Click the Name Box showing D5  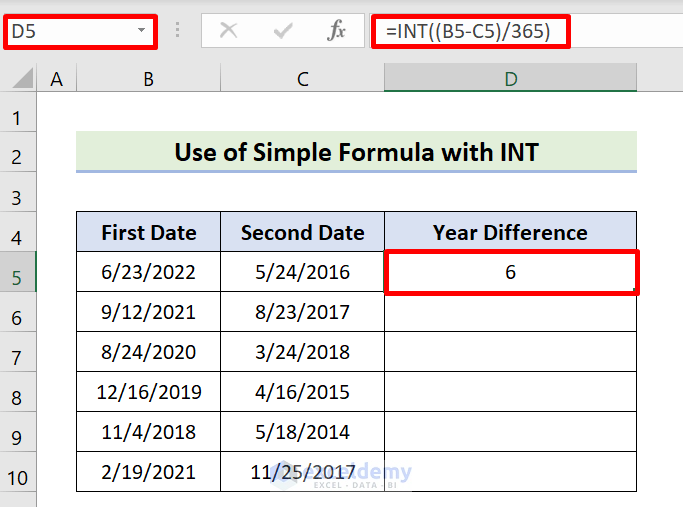pyautogui.click(x=80, y=31)
